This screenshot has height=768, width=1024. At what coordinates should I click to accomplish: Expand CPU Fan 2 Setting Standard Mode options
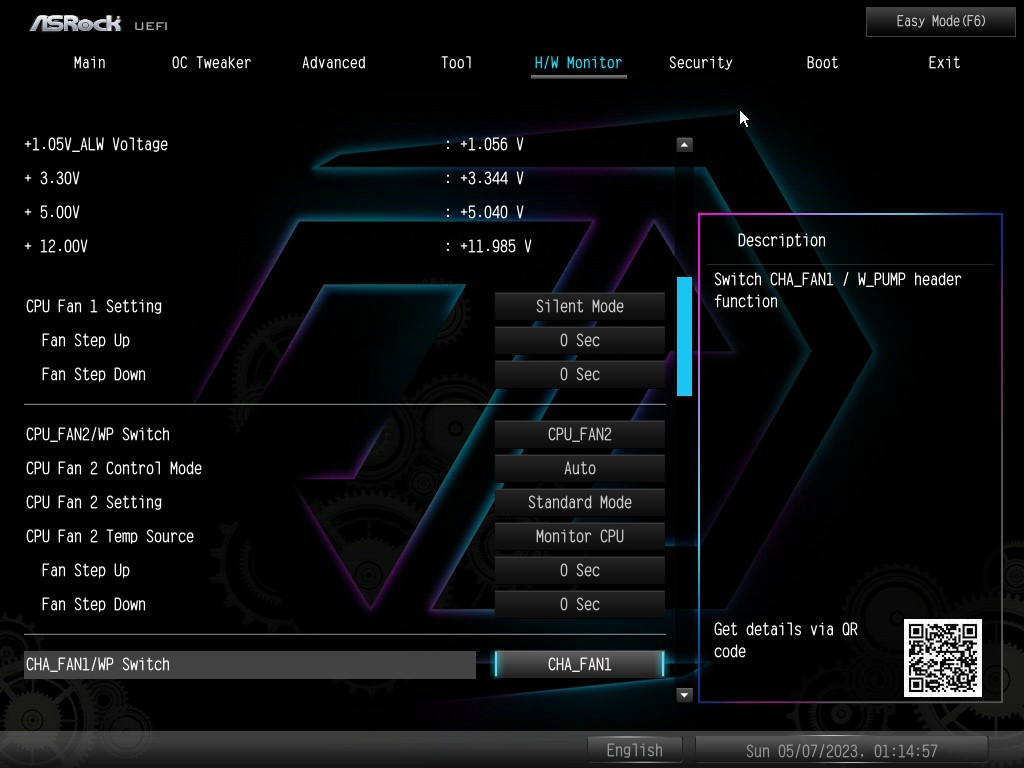579,503
